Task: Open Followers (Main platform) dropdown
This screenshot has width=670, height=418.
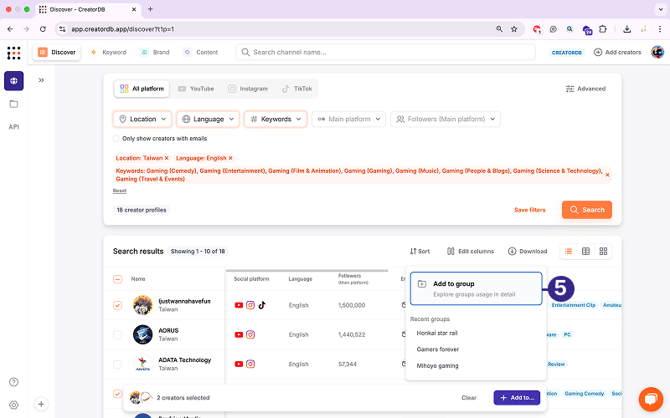Action: pyautogui.click(x=445, y=119)
